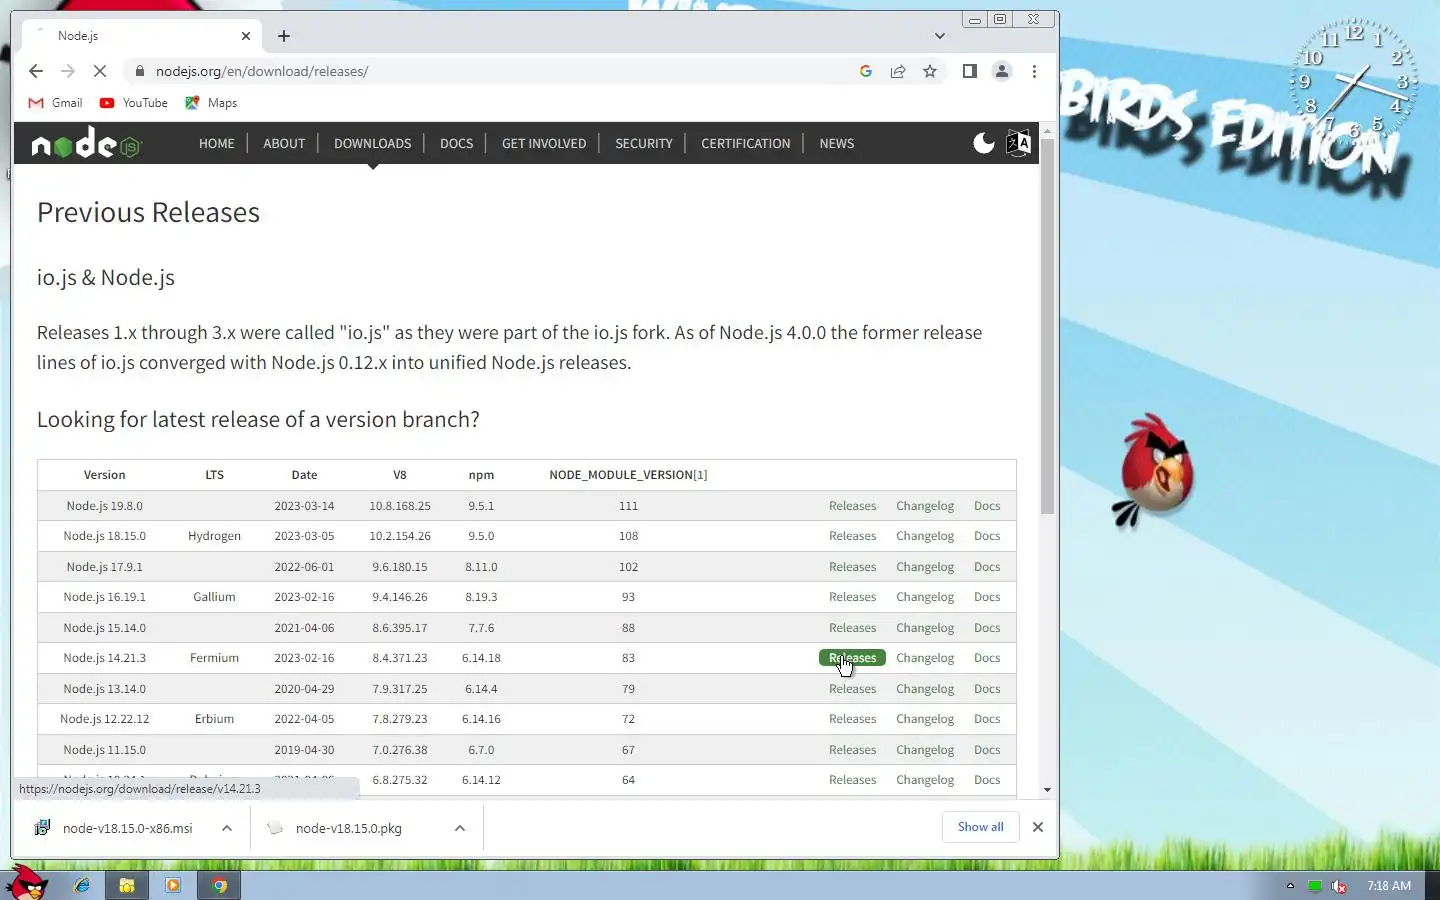Viewport: 1440px width, 900px height.
Task: Open the tab search dropdown arrow
Action: 940,36
